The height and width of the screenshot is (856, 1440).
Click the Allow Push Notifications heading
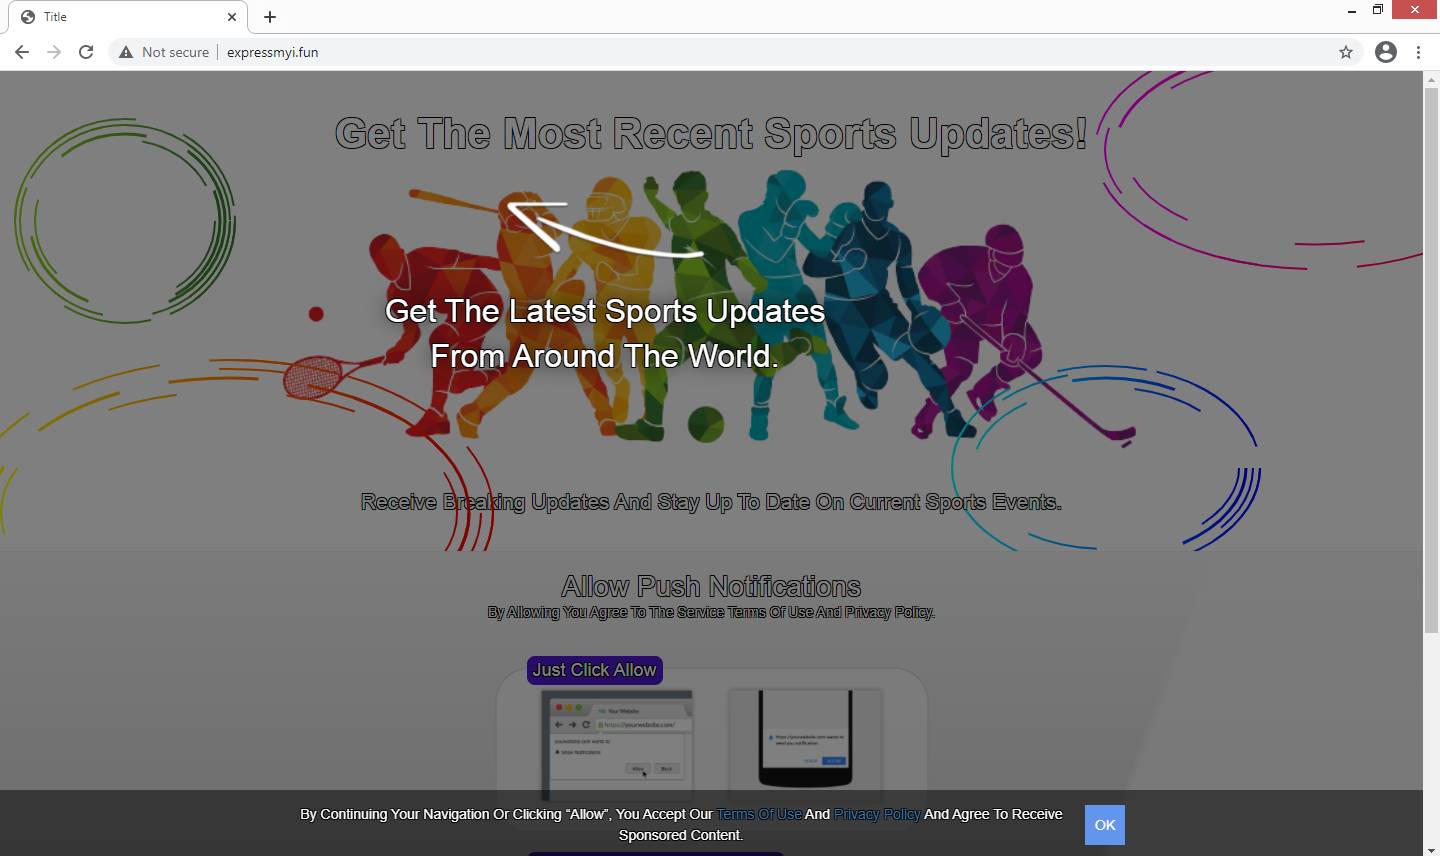711,586
